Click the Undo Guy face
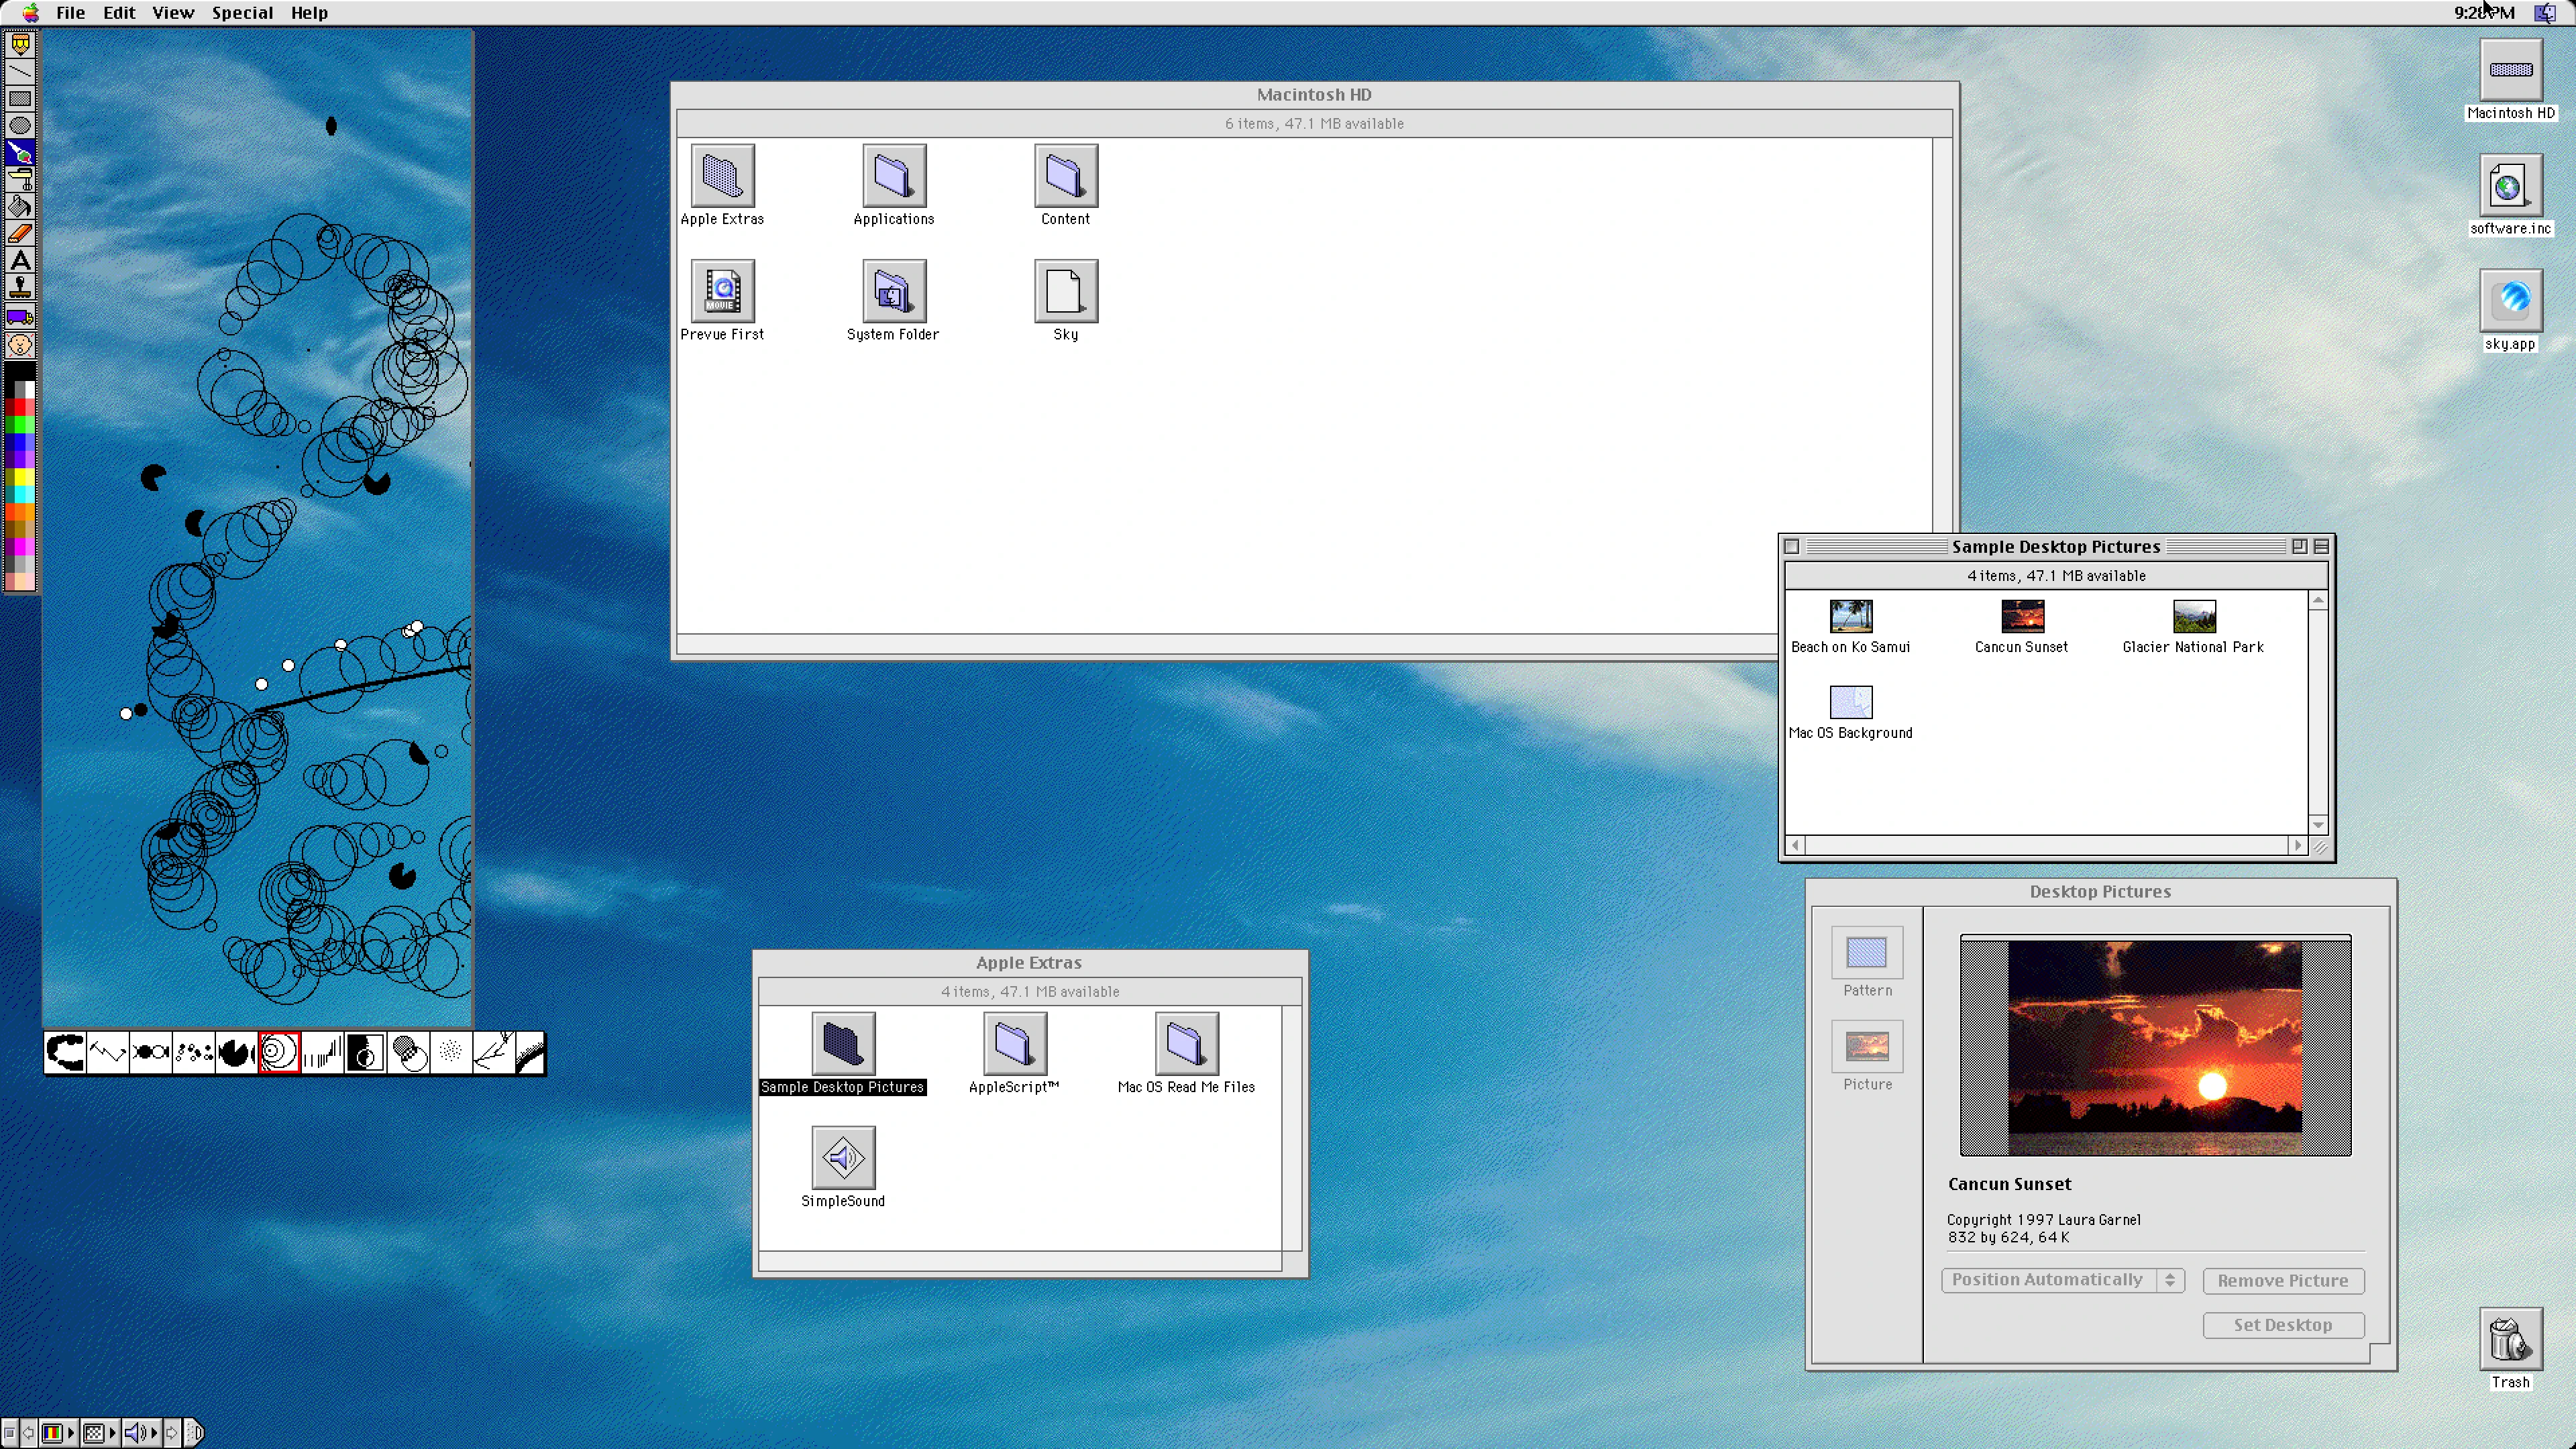This screenshot has height=1449, width=2576. click(20, 345)
